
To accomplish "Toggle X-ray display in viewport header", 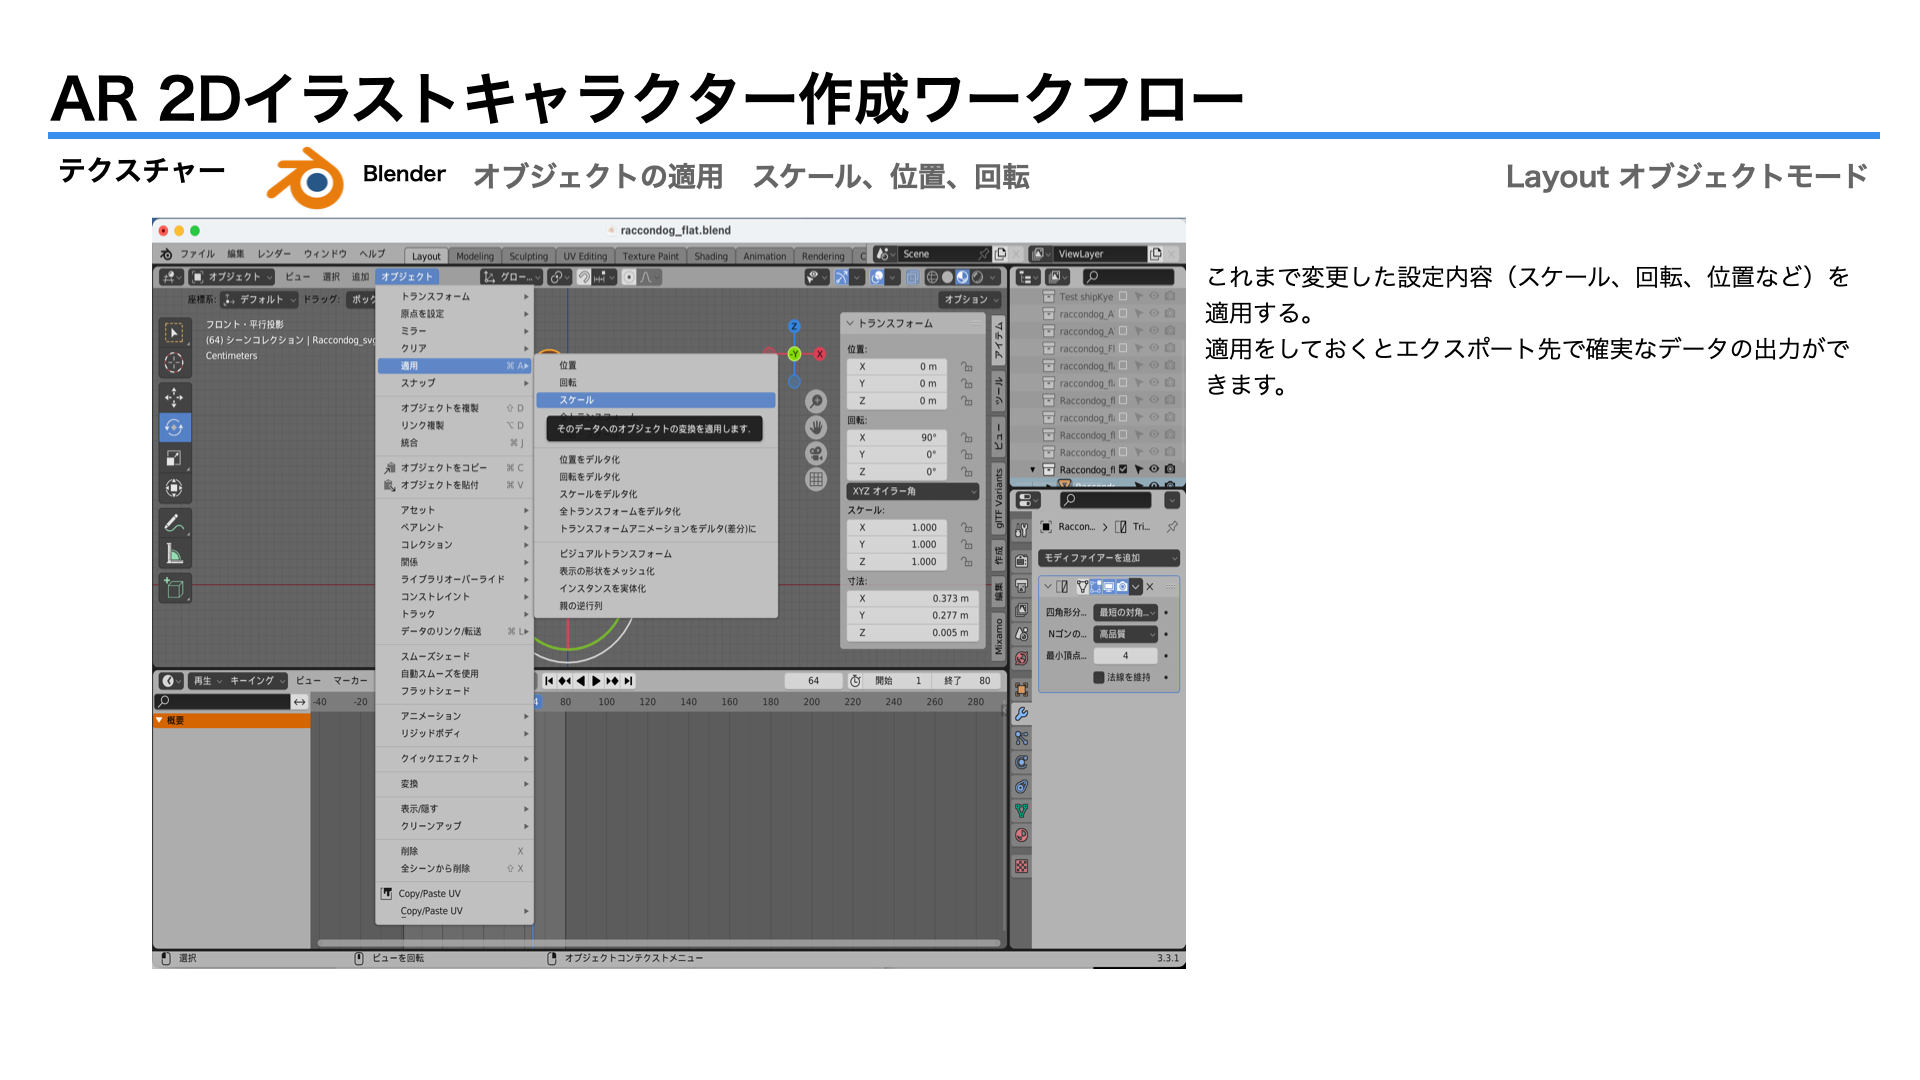I will click(x=912, y=277).
